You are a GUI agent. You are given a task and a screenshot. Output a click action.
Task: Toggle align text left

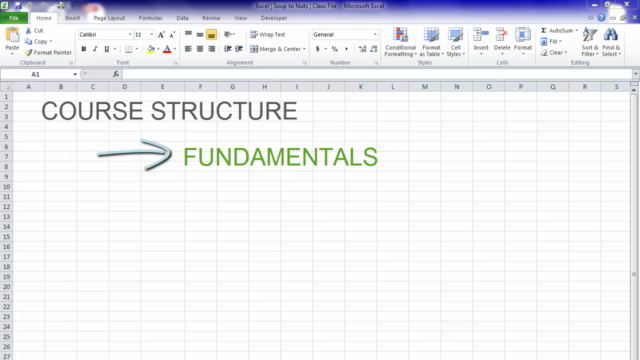tap(188, 49)
